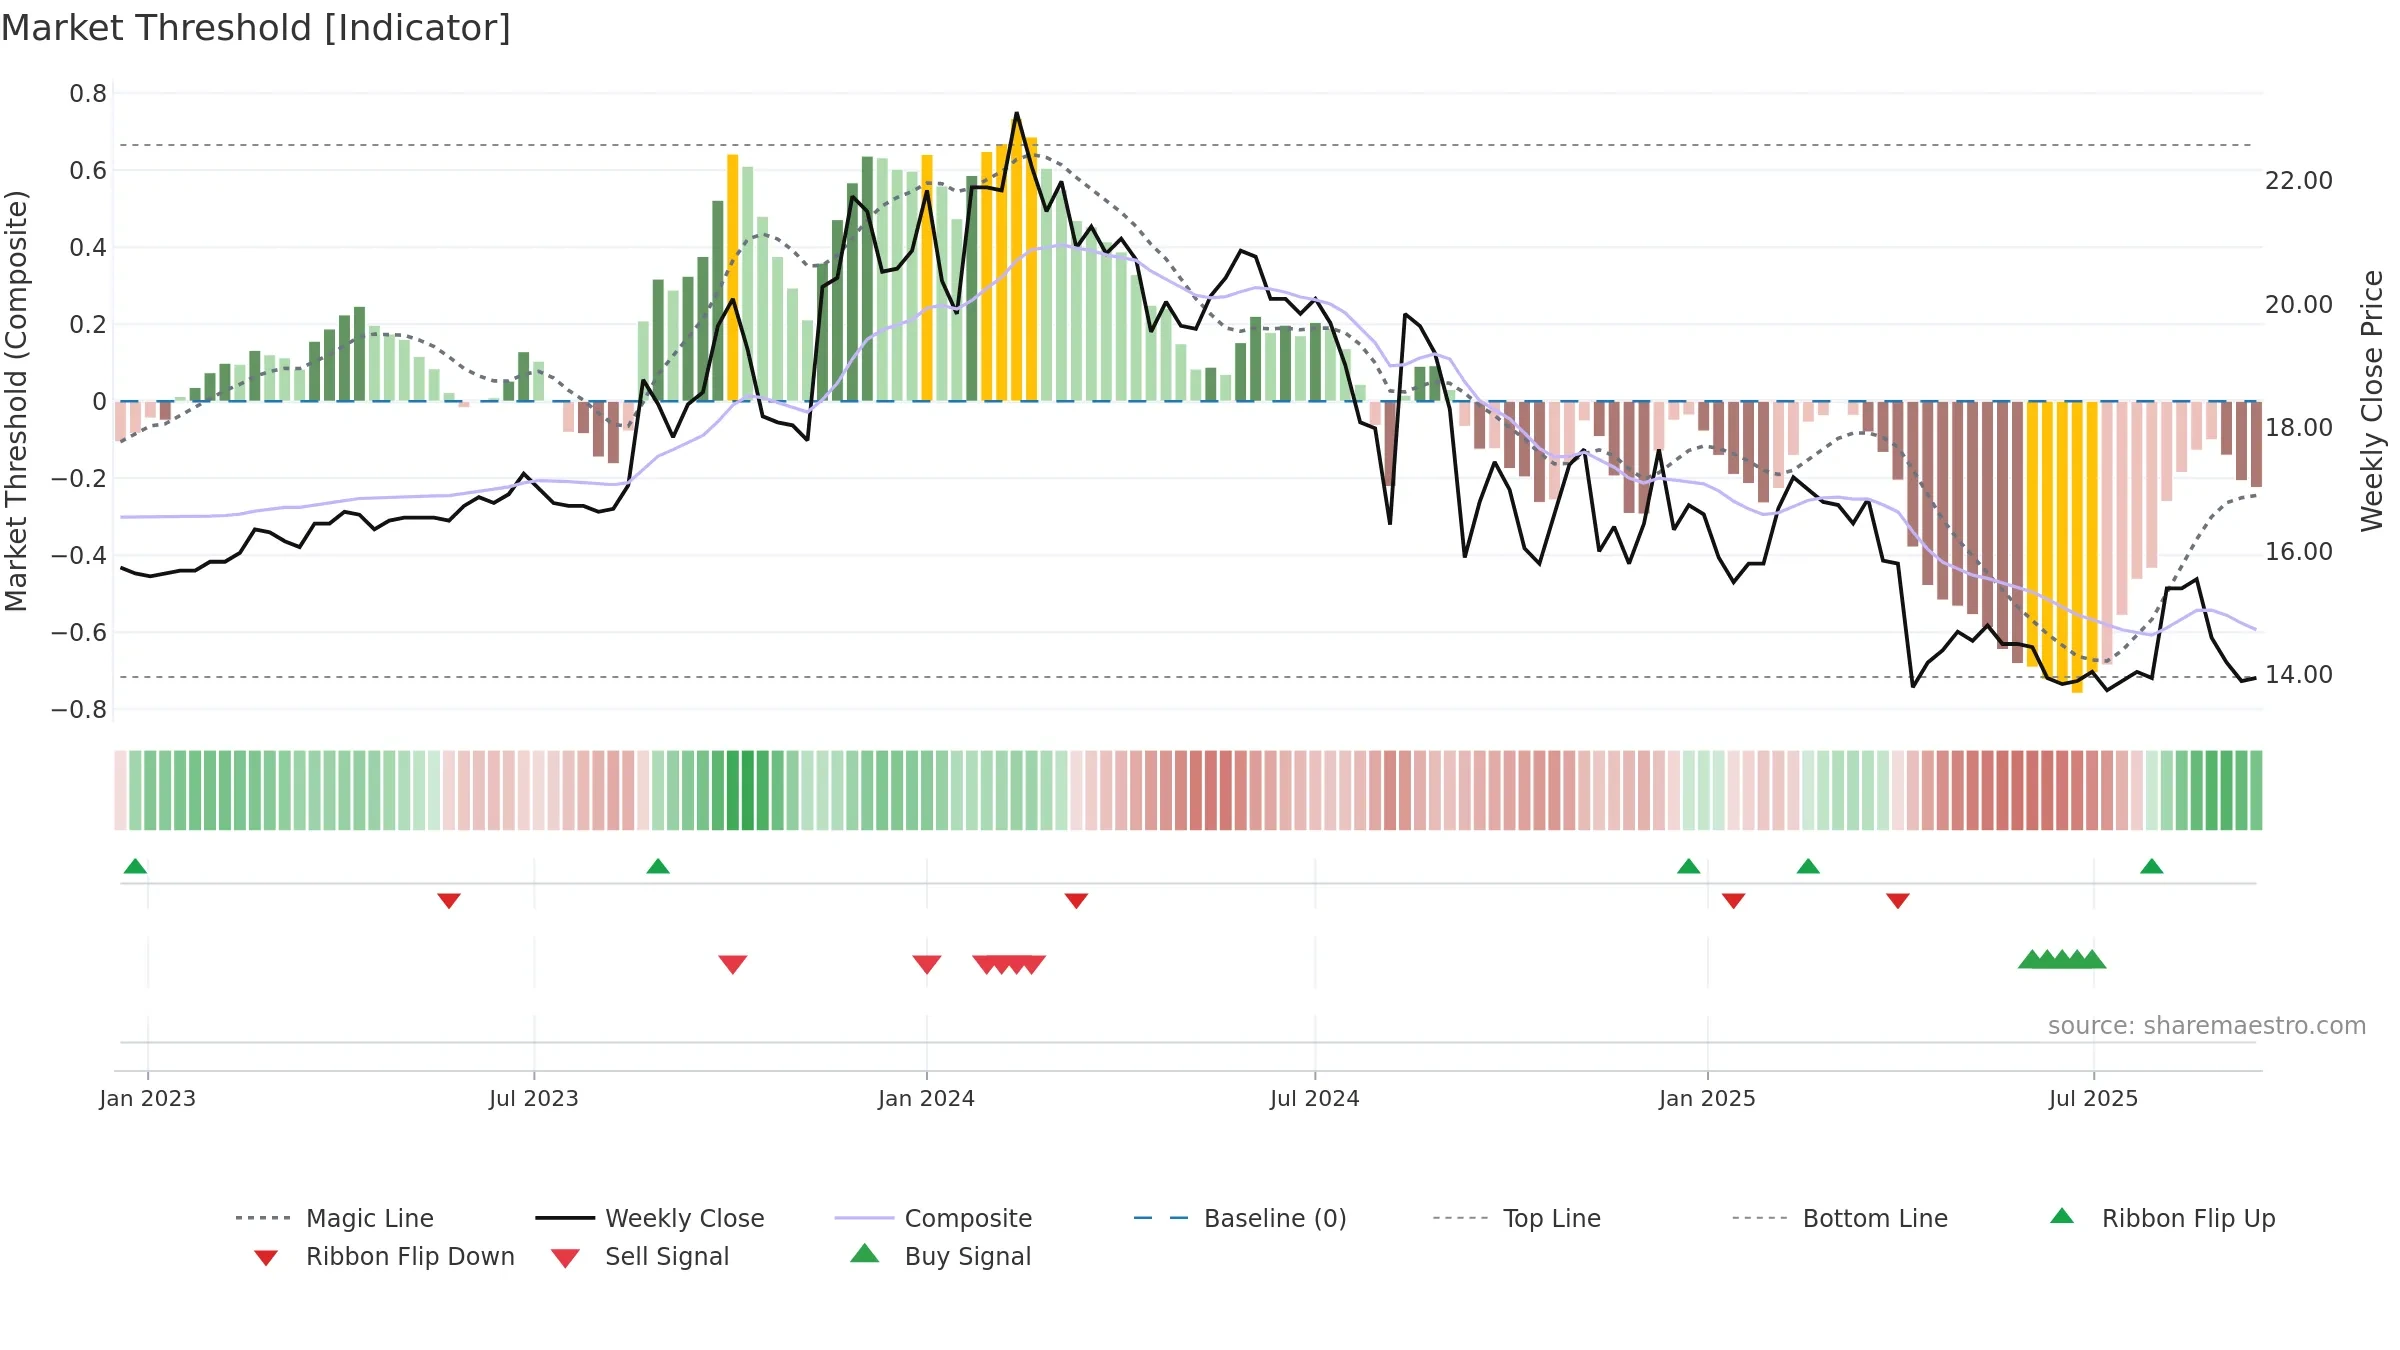This screenshot has width=2400, height=1350.
Task: Click the 18.00 price axis label
Action: coord(2299,428)
